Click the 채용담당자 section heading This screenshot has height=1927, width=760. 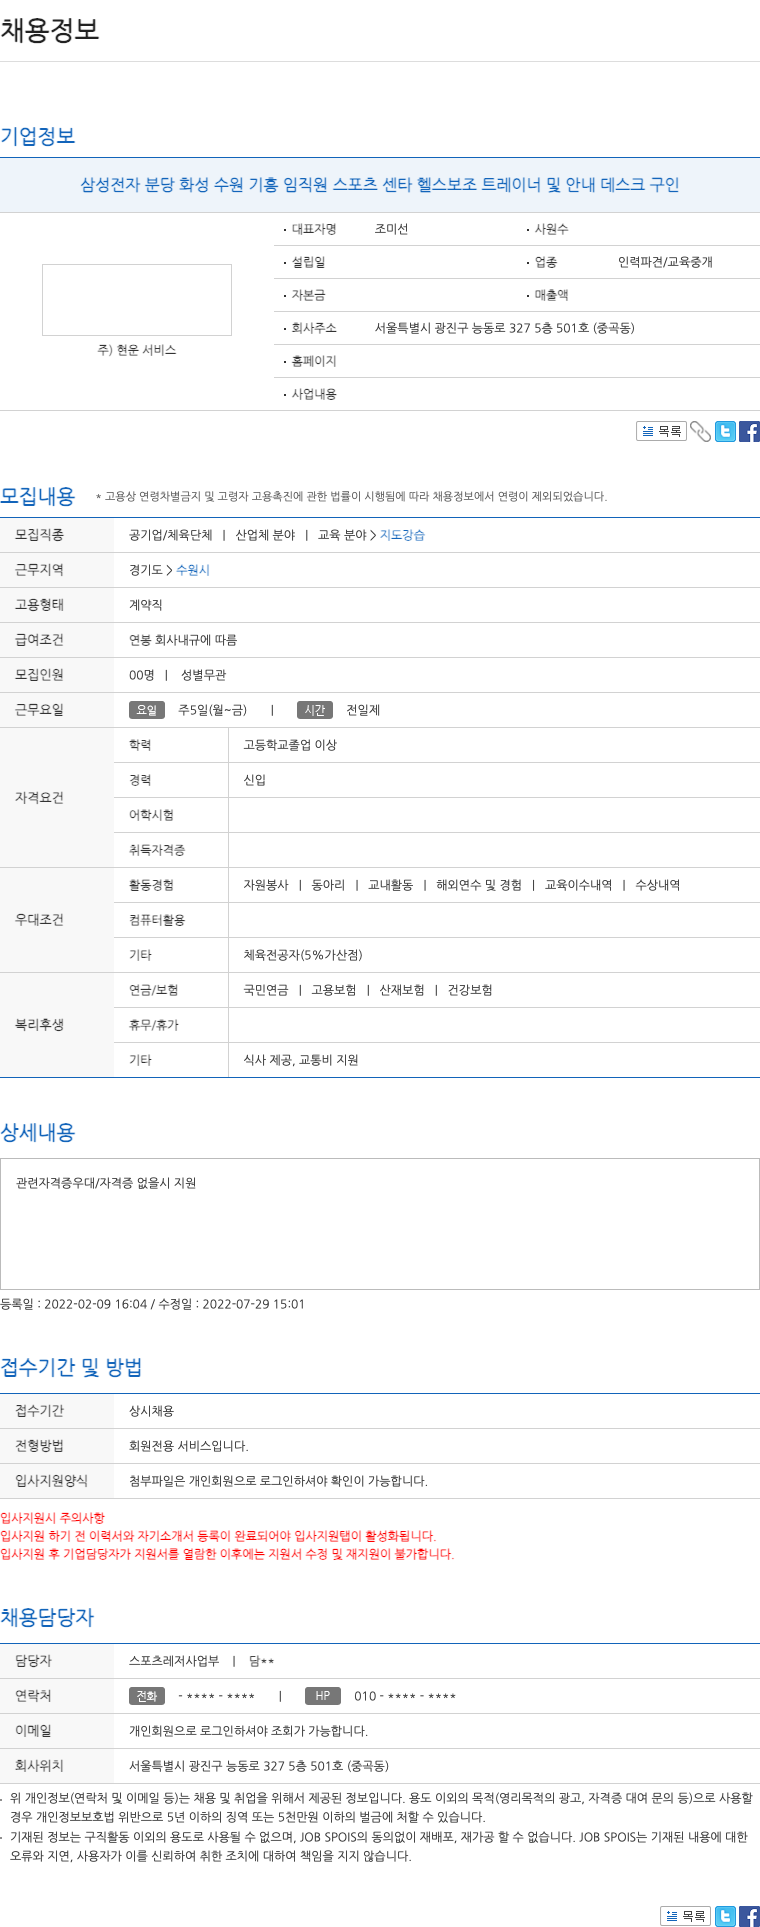pyautogui.click(x=47, y=1617)
